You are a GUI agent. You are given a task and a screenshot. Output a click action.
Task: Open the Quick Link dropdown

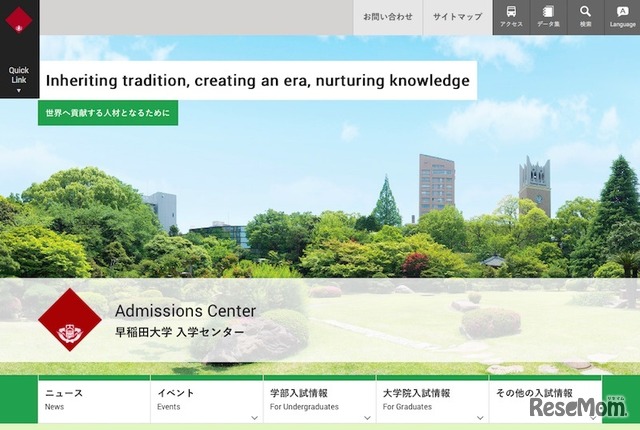coord(19,80)
